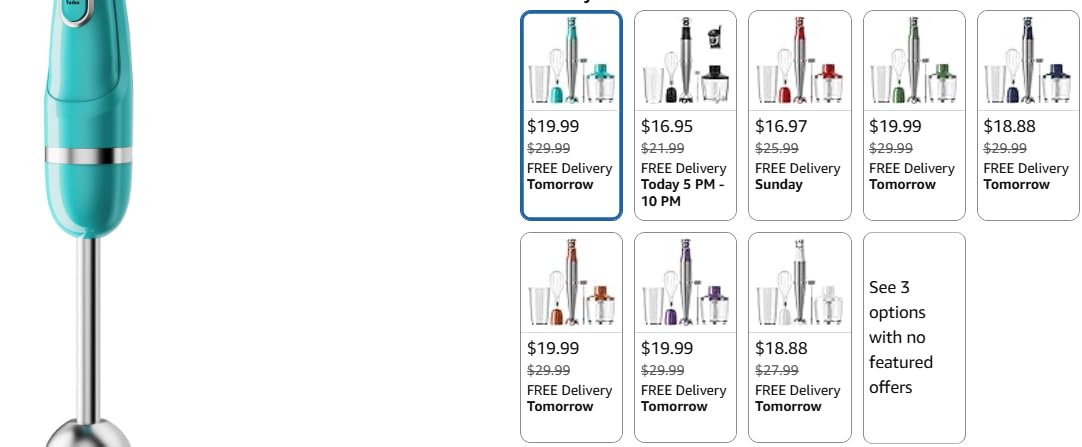Select the teal blender set priced $19.99

(571, 115)
